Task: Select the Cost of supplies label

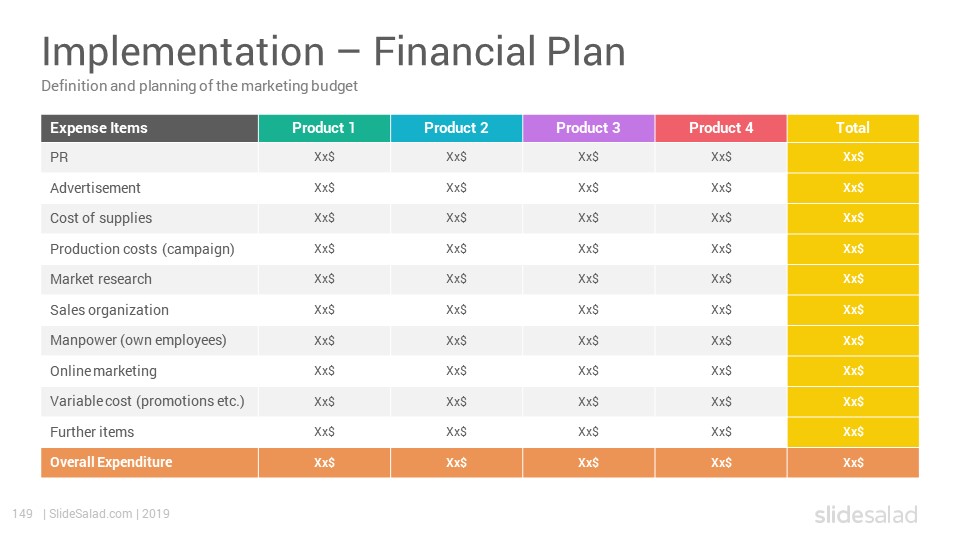Action: click(101, 219)
